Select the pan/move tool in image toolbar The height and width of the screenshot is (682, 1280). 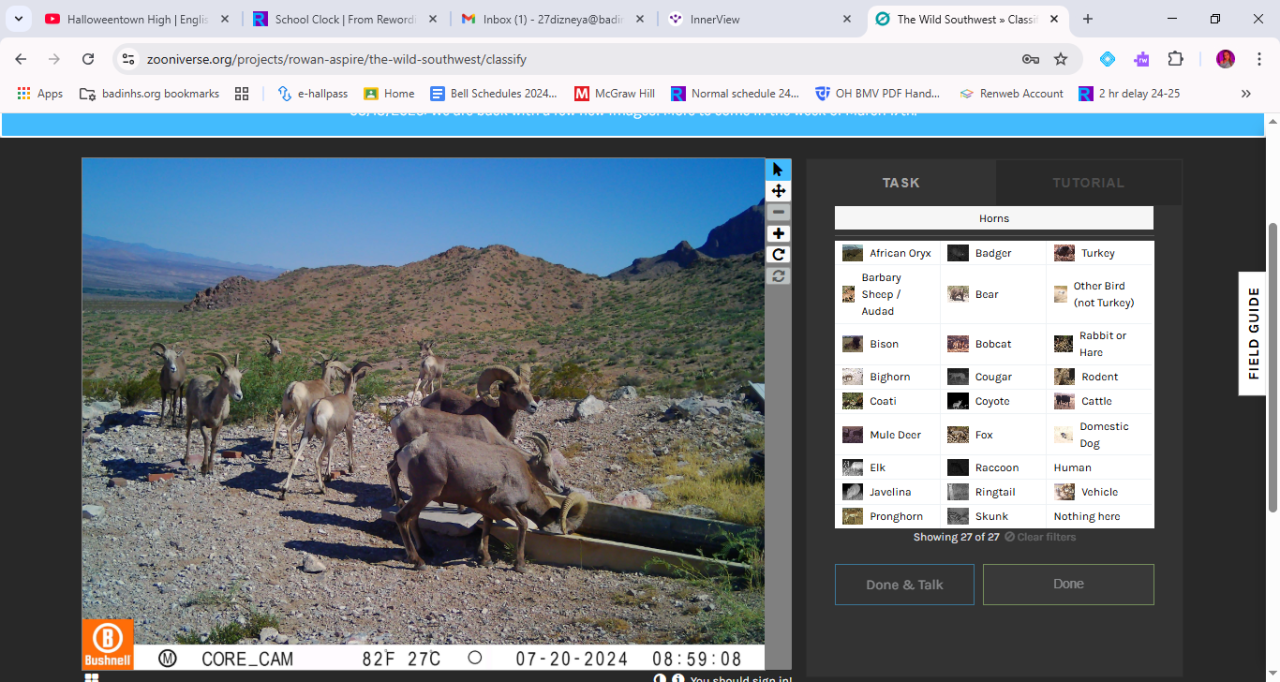pos(778,191)
